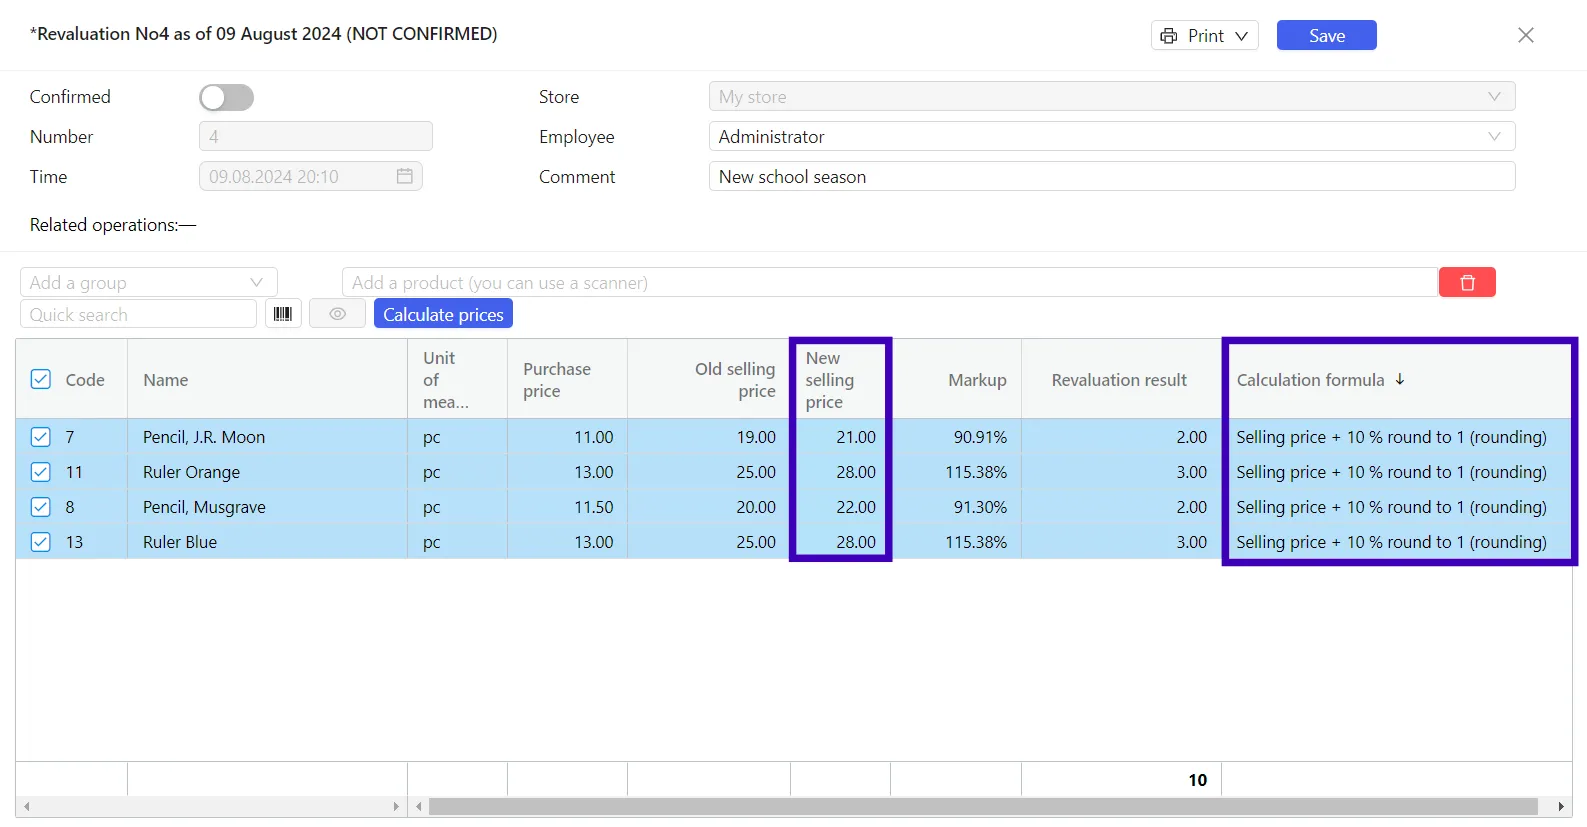This screenshot has height=827, width=1587.
Task: Click the Add a product input field
Action: (889, 282)
